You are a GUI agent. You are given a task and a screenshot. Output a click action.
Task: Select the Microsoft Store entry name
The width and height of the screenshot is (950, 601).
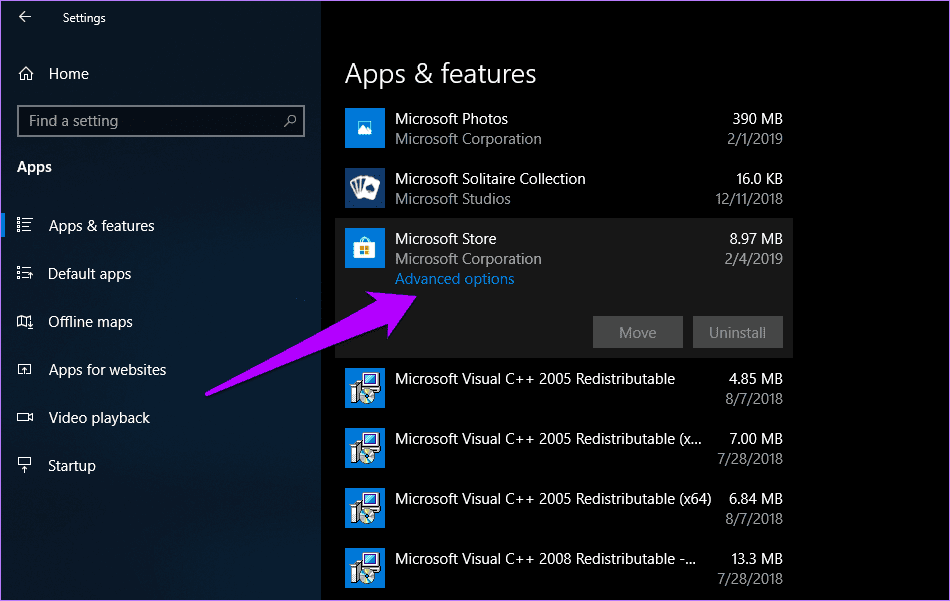[x=445, y=239]
